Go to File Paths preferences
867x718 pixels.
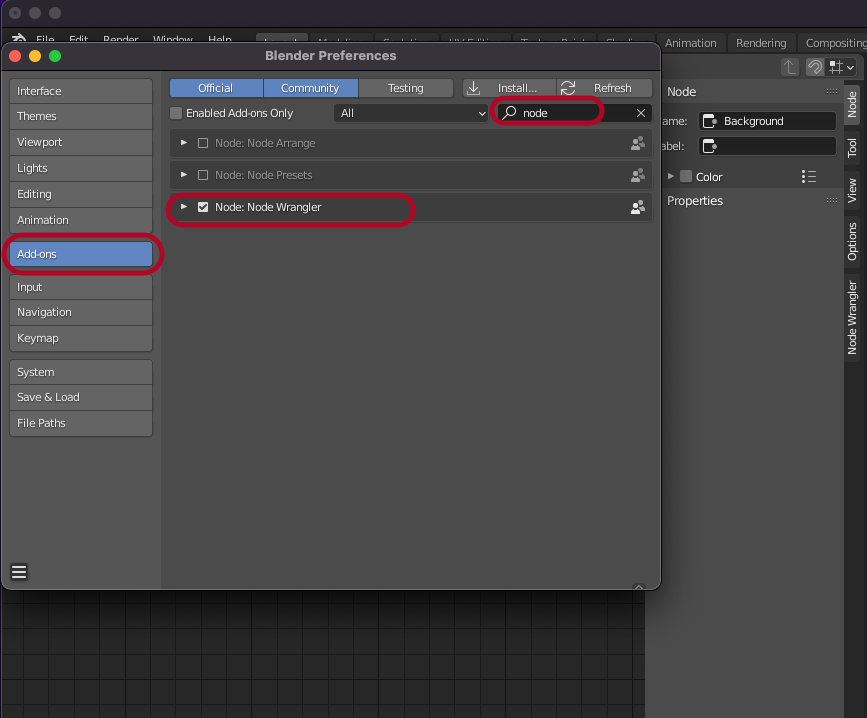[81, 423]
